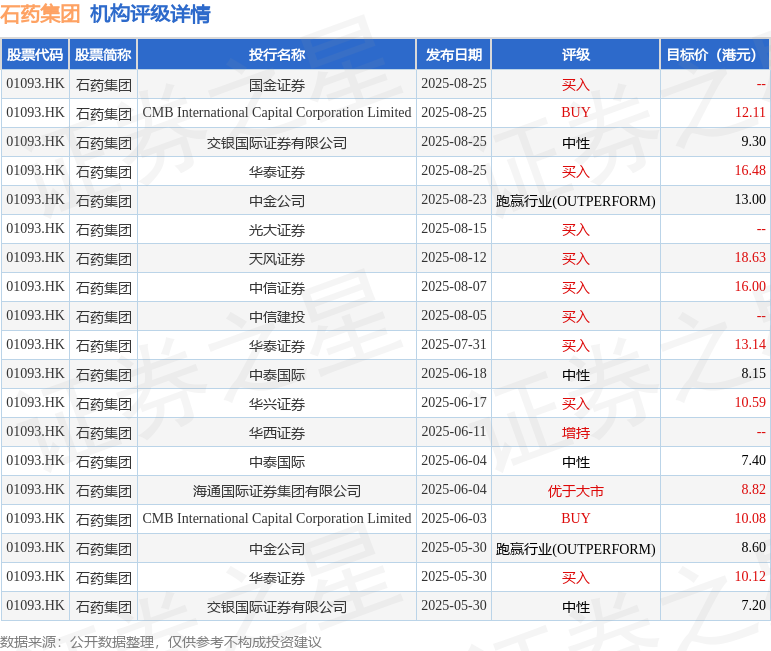The width and height of the screenshot is (771, 651).
Task: Click the target price 8.15
Action: pos(754,374)
